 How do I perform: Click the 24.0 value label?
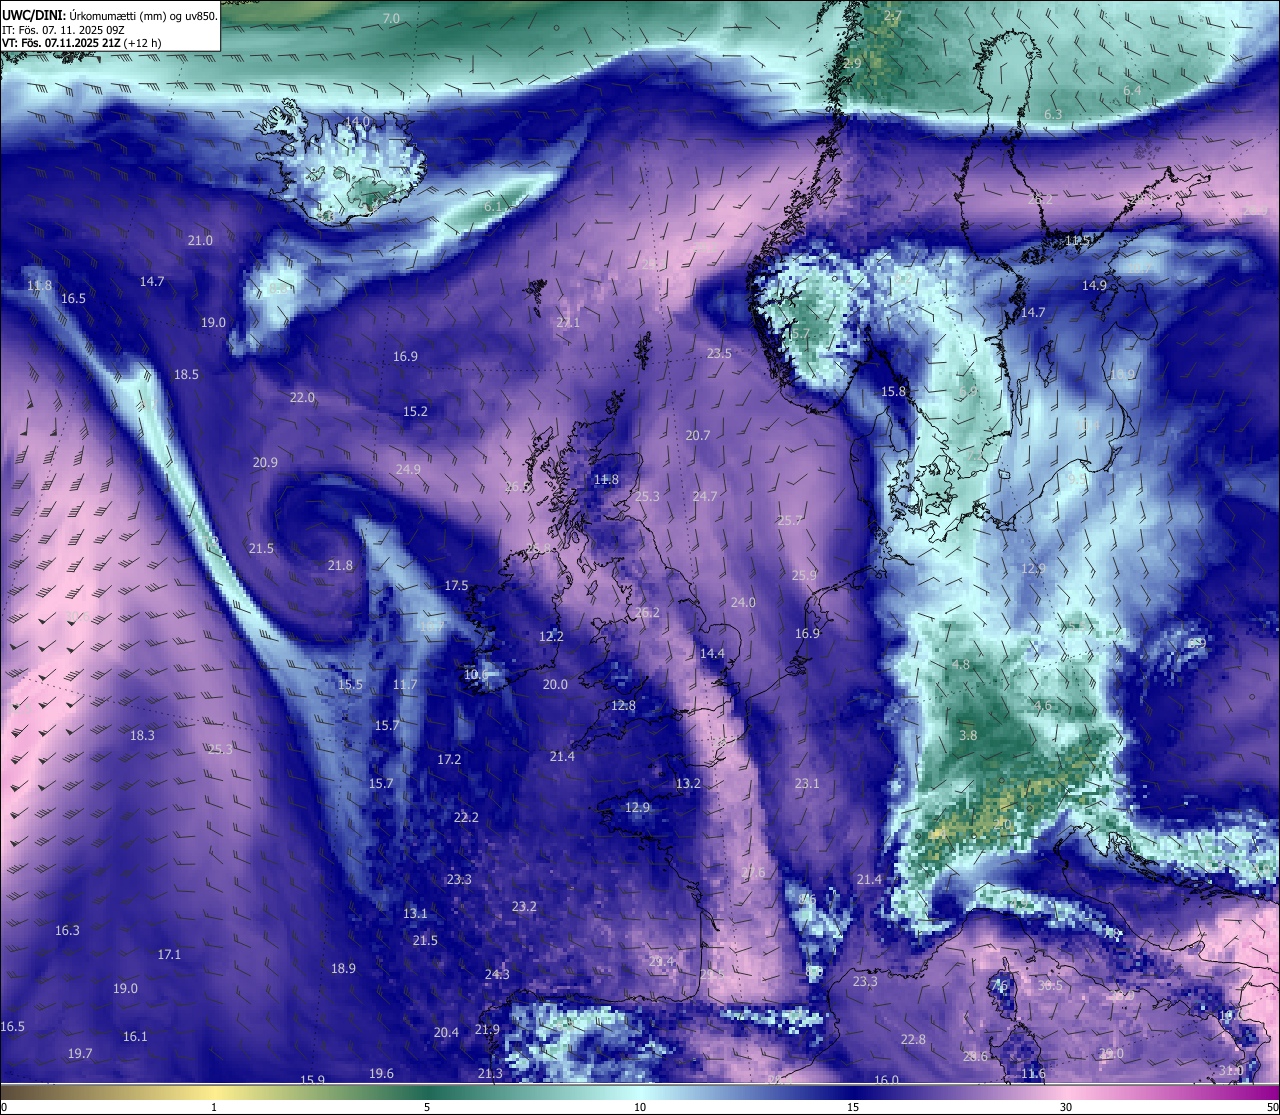[x=743, y=603]
